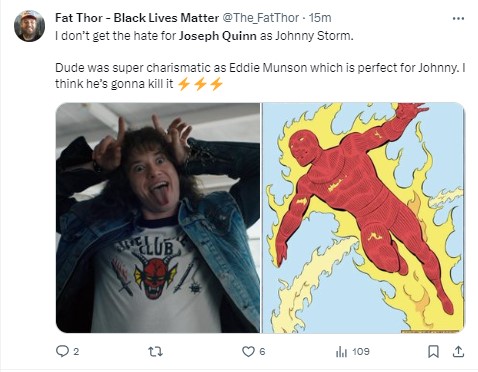Click the tweet text about Eddie Munson
This screenshot has width=478, height=372.
tap(260, 76)
